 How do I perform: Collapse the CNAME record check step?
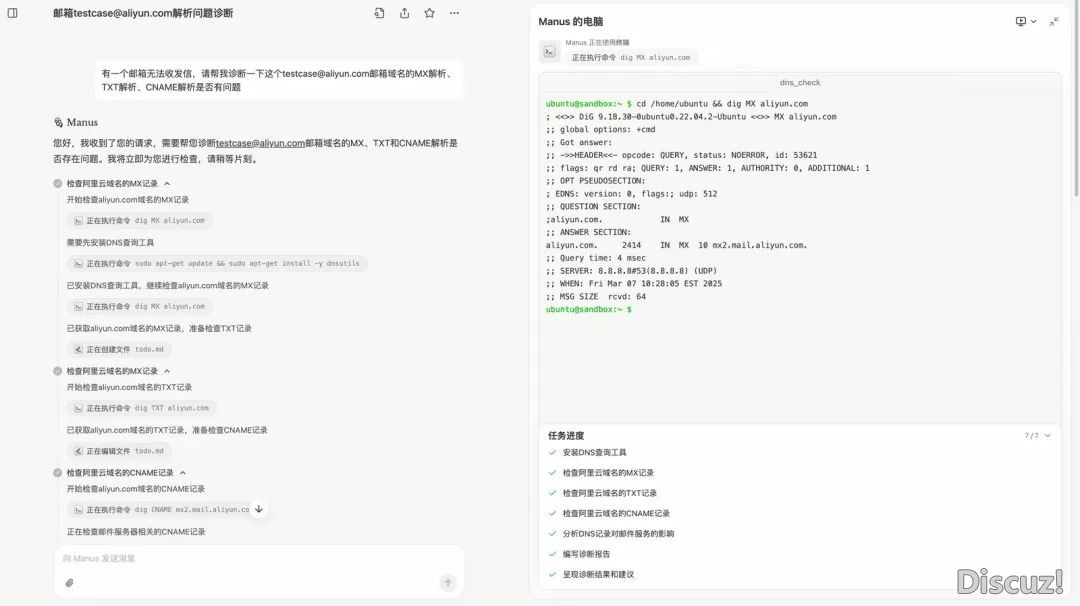click(183, 472)
